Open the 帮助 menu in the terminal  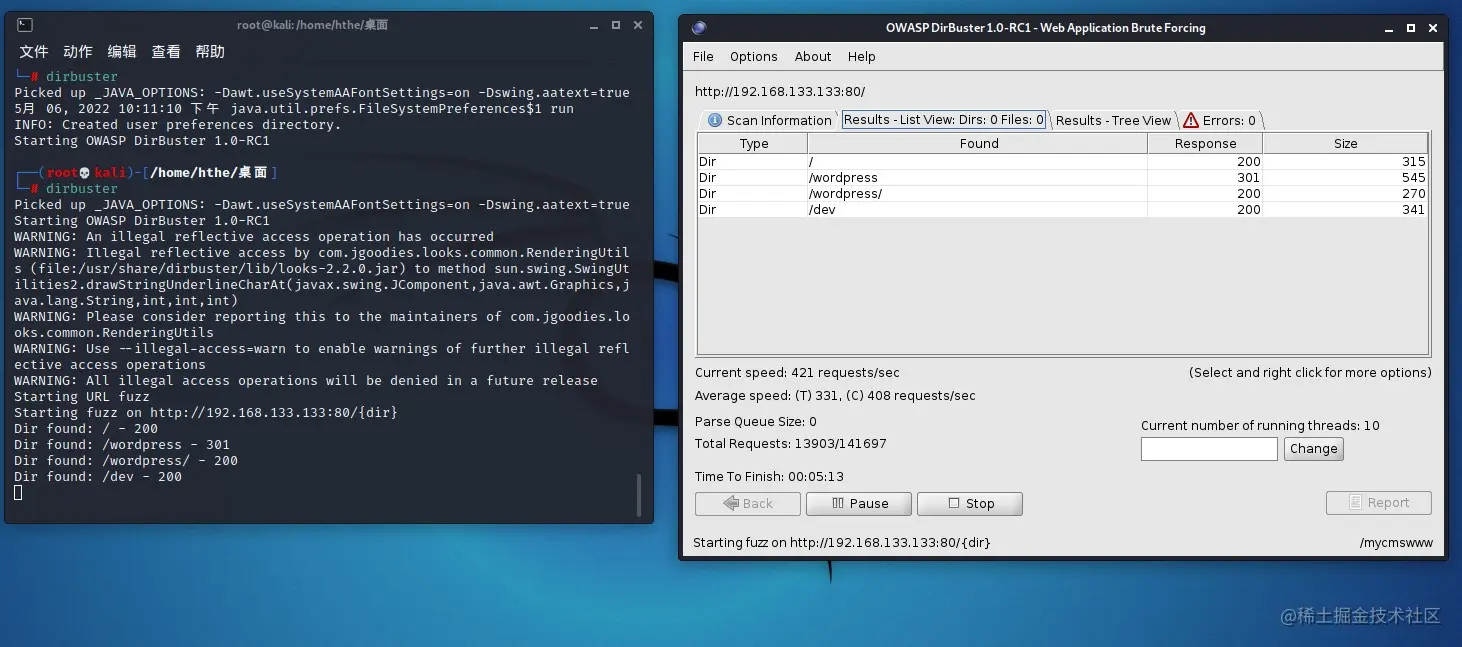210,52
